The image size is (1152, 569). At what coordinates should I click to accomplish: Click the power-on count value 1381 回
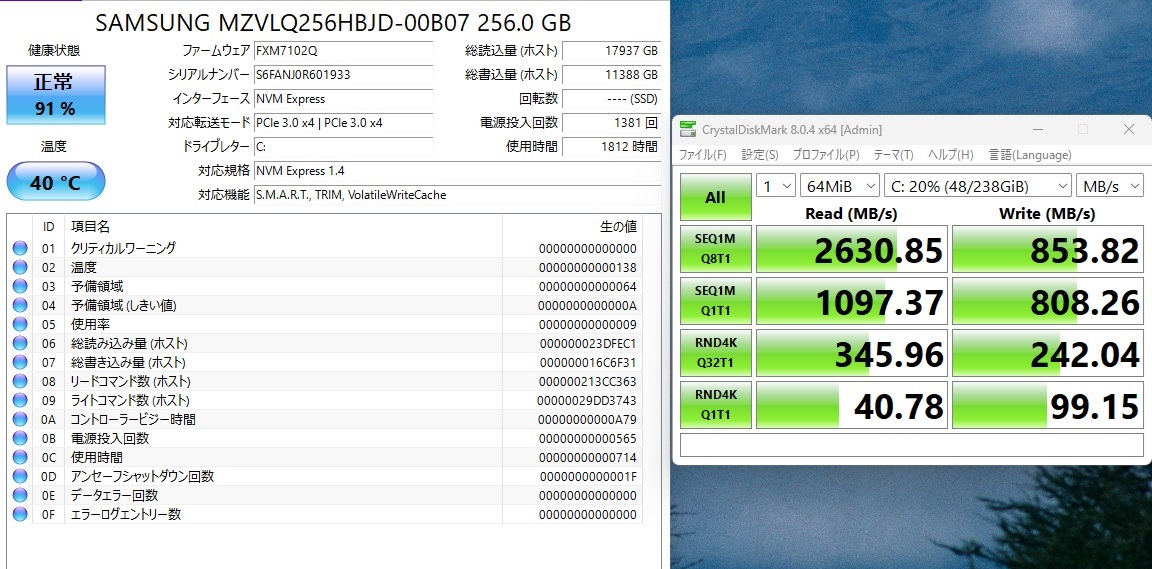[x=611, y=123]
